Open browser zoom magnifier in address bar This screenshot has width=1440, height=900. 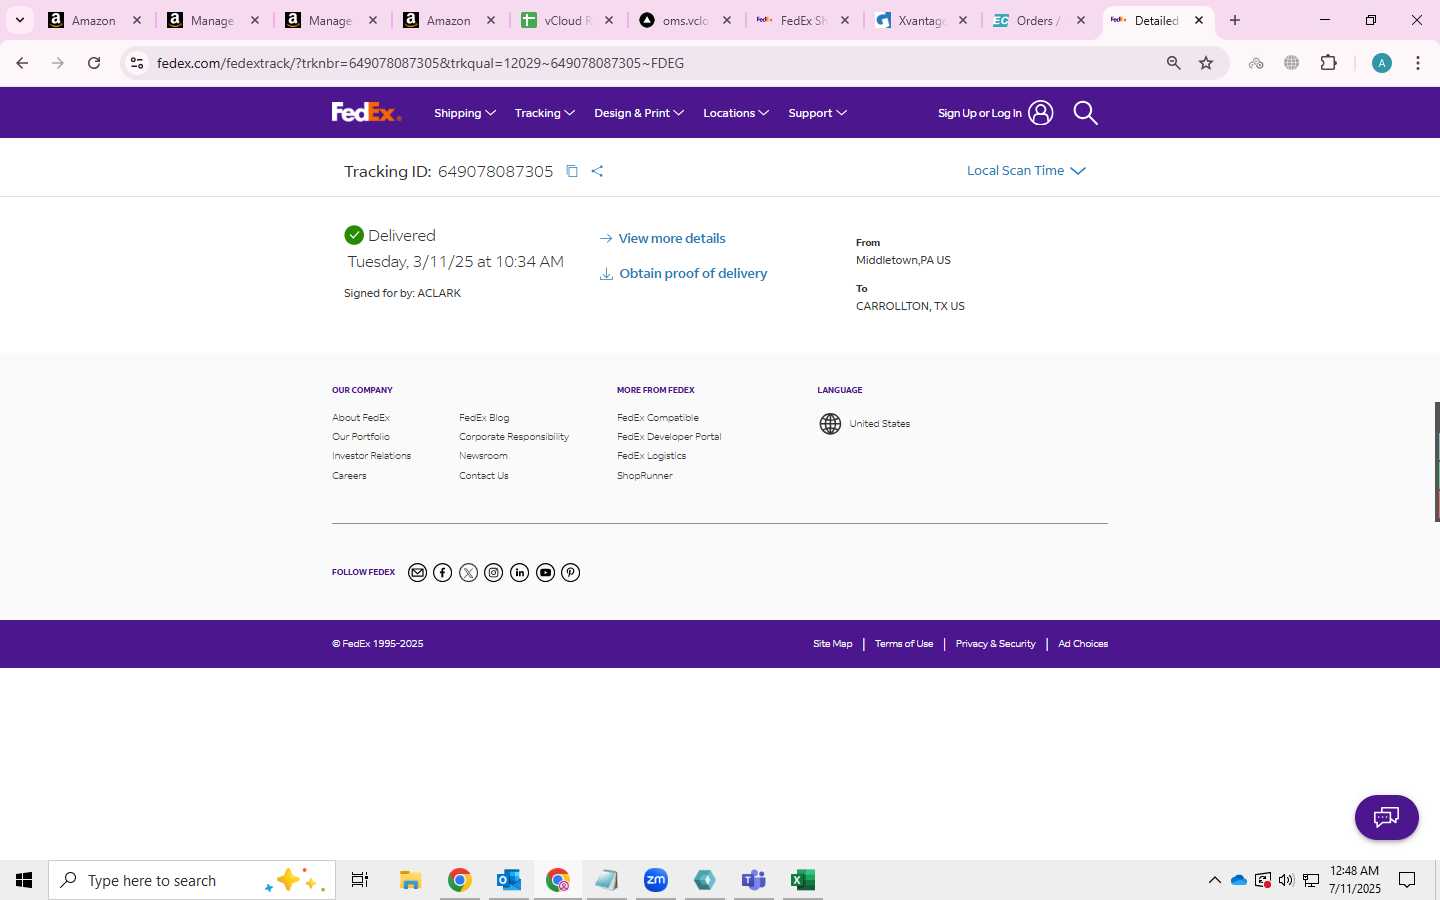pos(1174,63)
